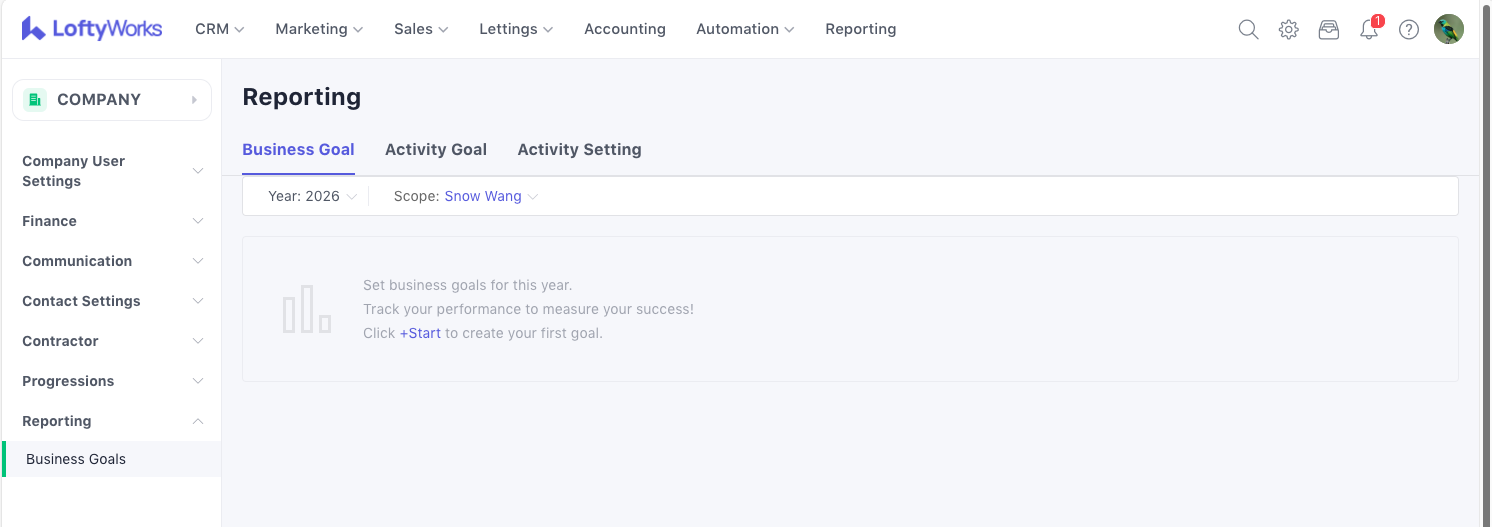Collapse the Reporting sidebar section
Screen dimensions: 1492x527
112,421
